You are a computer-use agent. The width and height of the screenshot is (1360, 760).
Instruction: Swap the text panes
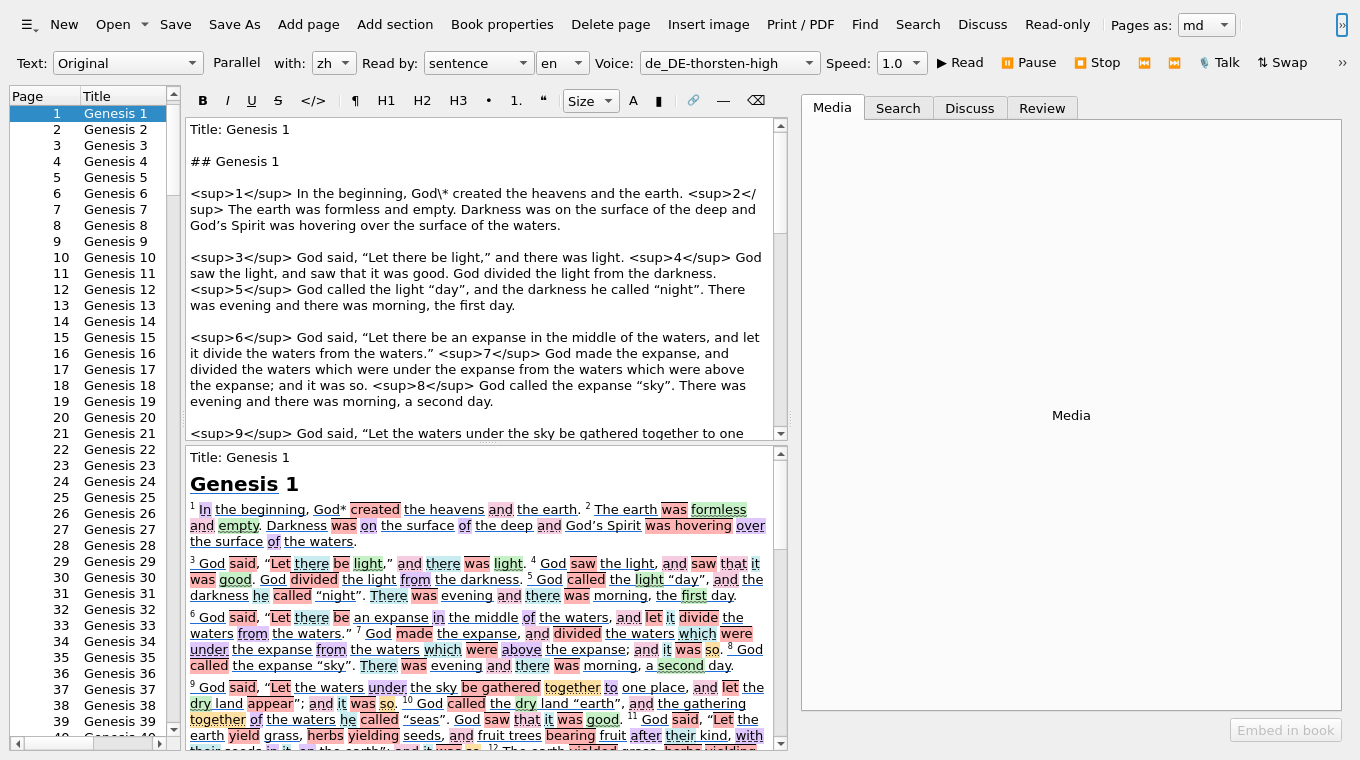1282,63
